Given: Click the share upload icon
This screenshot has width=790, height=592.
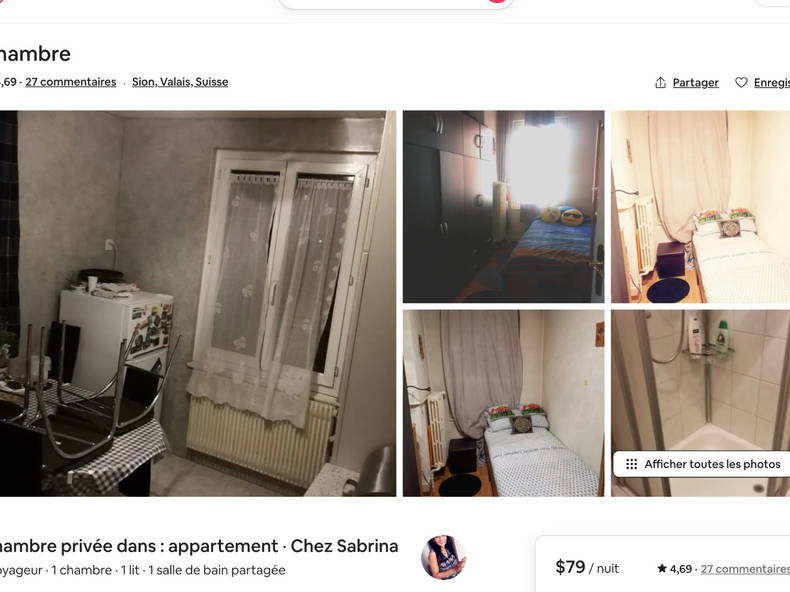Looking at the screenshot, I should click(x=660, y=82).
